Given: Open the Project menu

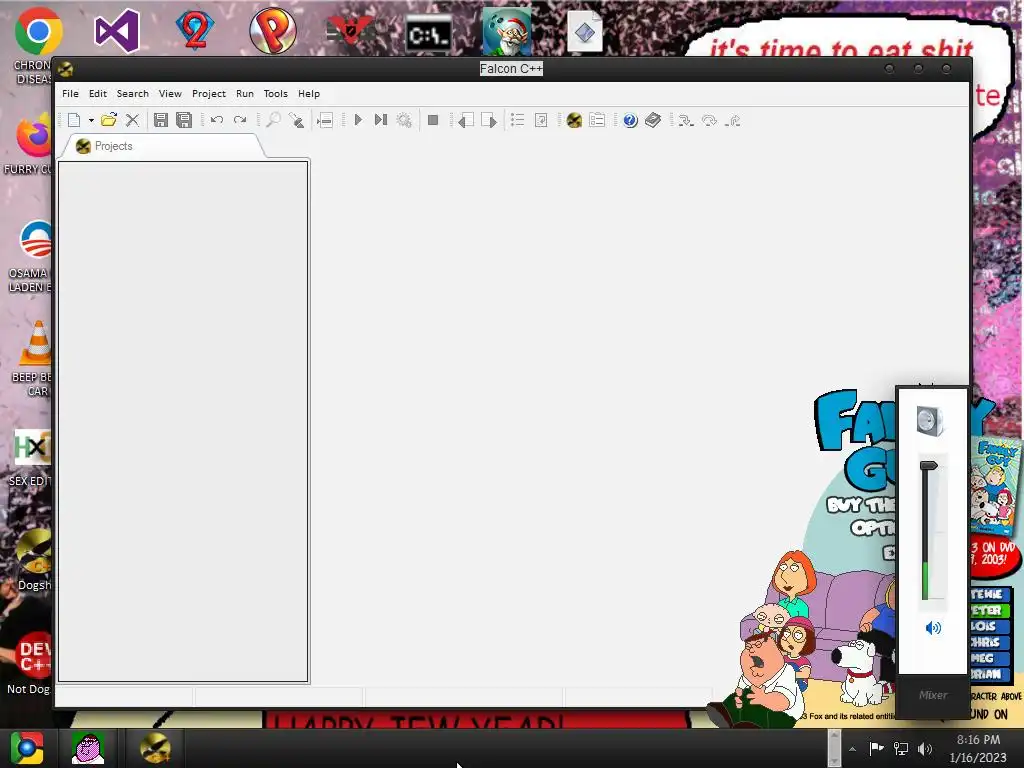Looking at the screenshot, I should (x=209, y=93).
